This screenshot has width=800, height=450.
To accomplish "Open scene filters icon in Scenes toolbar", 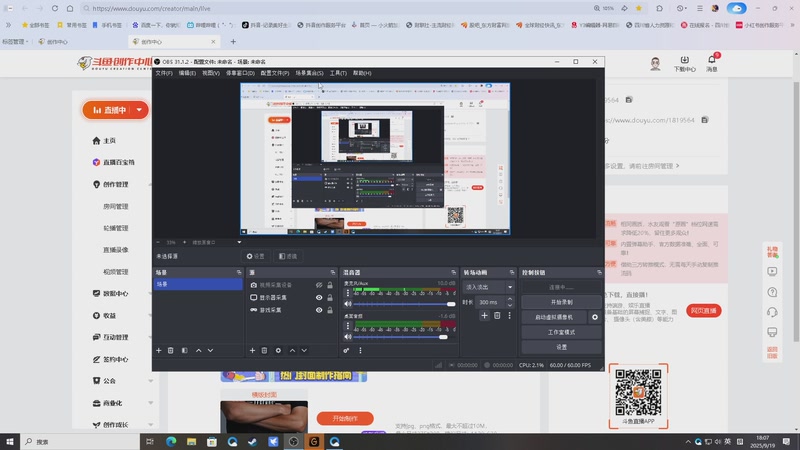I will (185, 351).
